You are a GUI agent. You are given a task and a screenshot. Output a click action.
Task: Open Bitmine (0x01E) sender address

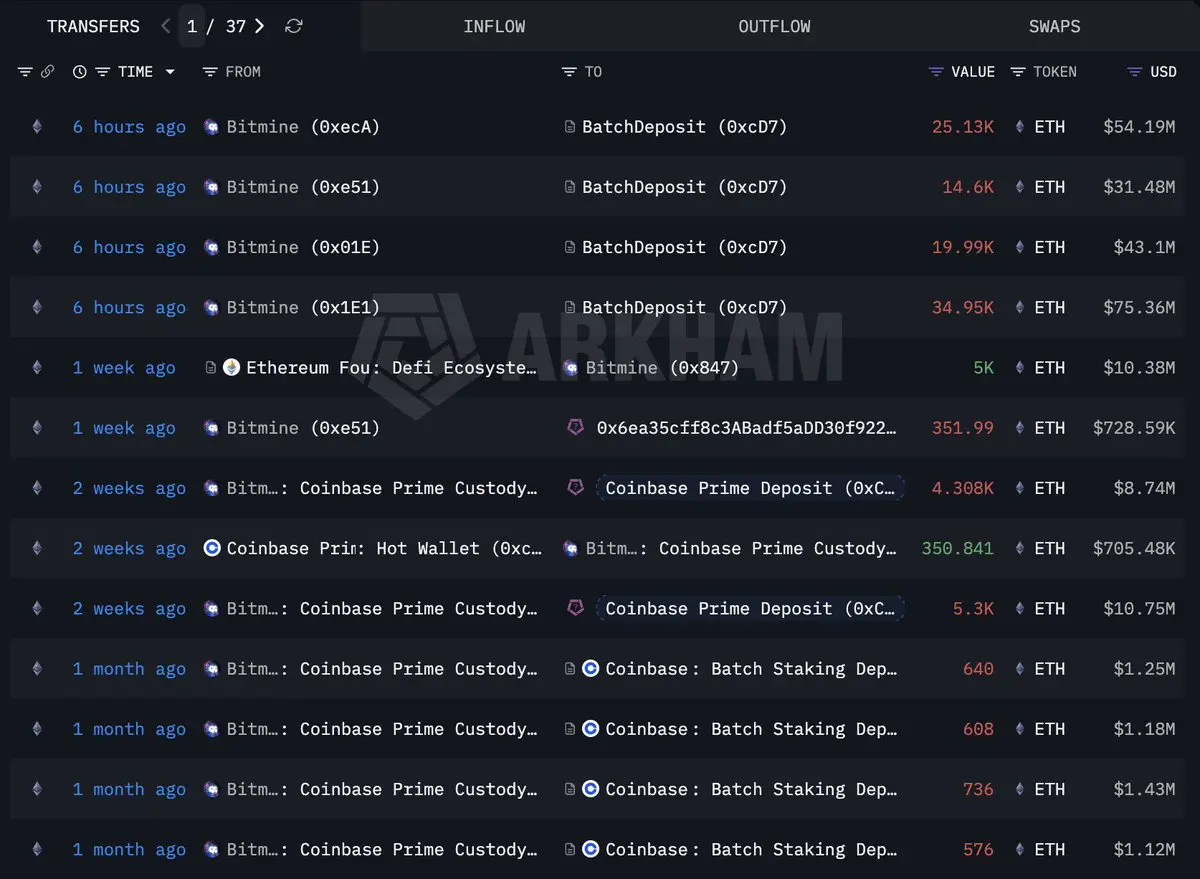point(303,248)
